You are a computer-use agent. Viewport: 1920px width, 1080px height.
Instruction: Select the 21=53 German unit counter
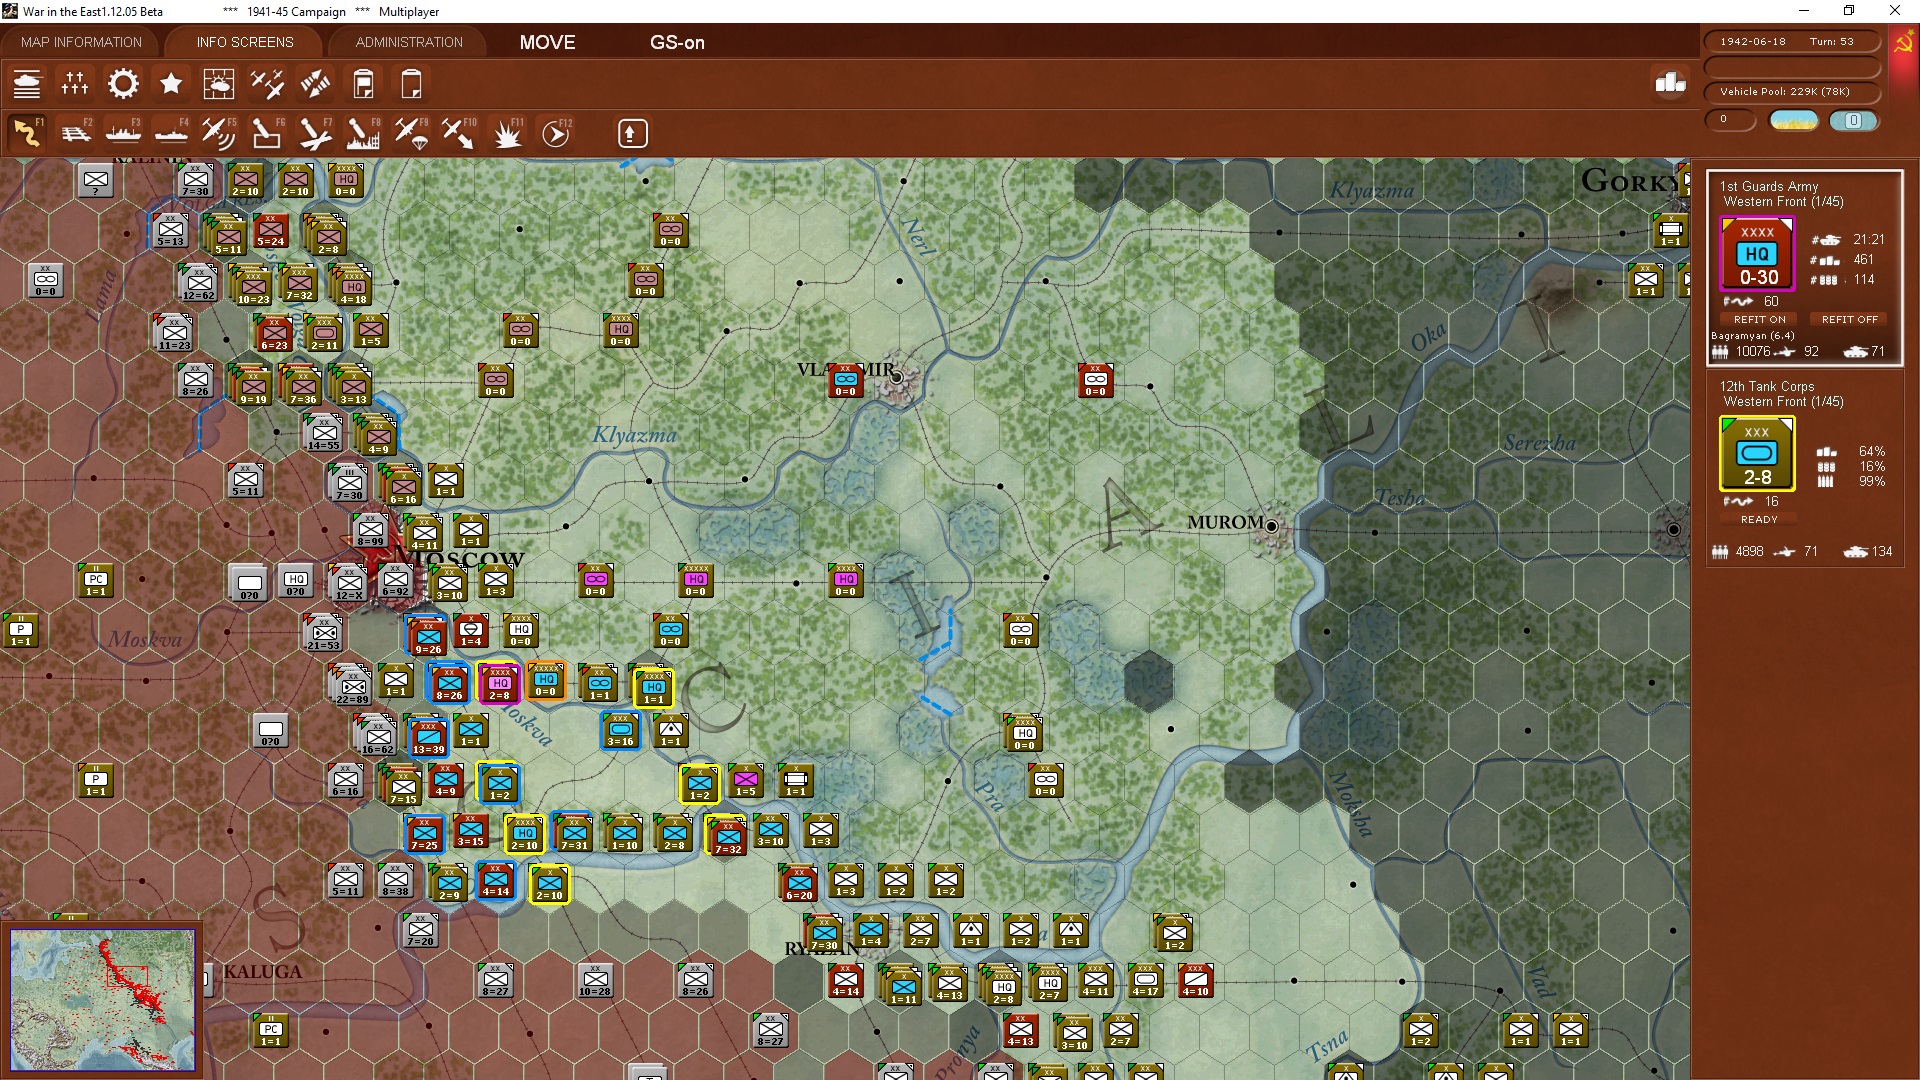[324, 633]
